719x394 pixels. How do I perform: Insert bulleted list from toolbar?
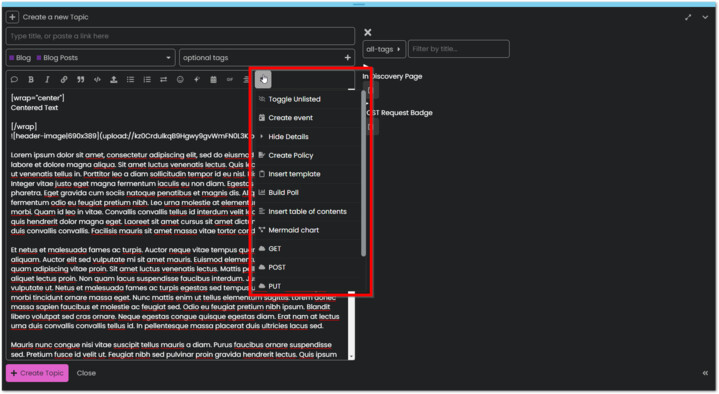[130, 79]
